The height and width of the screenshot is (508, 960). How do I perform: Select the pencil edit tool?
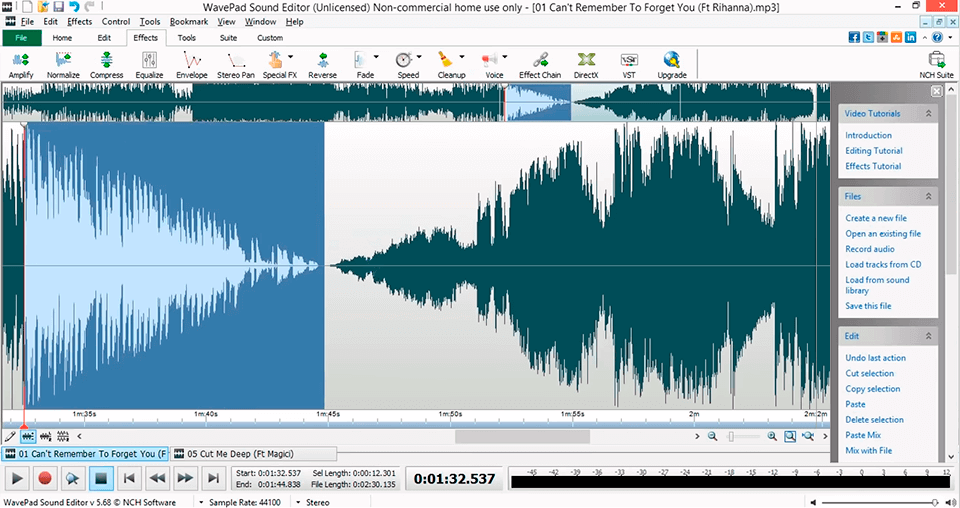pos(10,436)
